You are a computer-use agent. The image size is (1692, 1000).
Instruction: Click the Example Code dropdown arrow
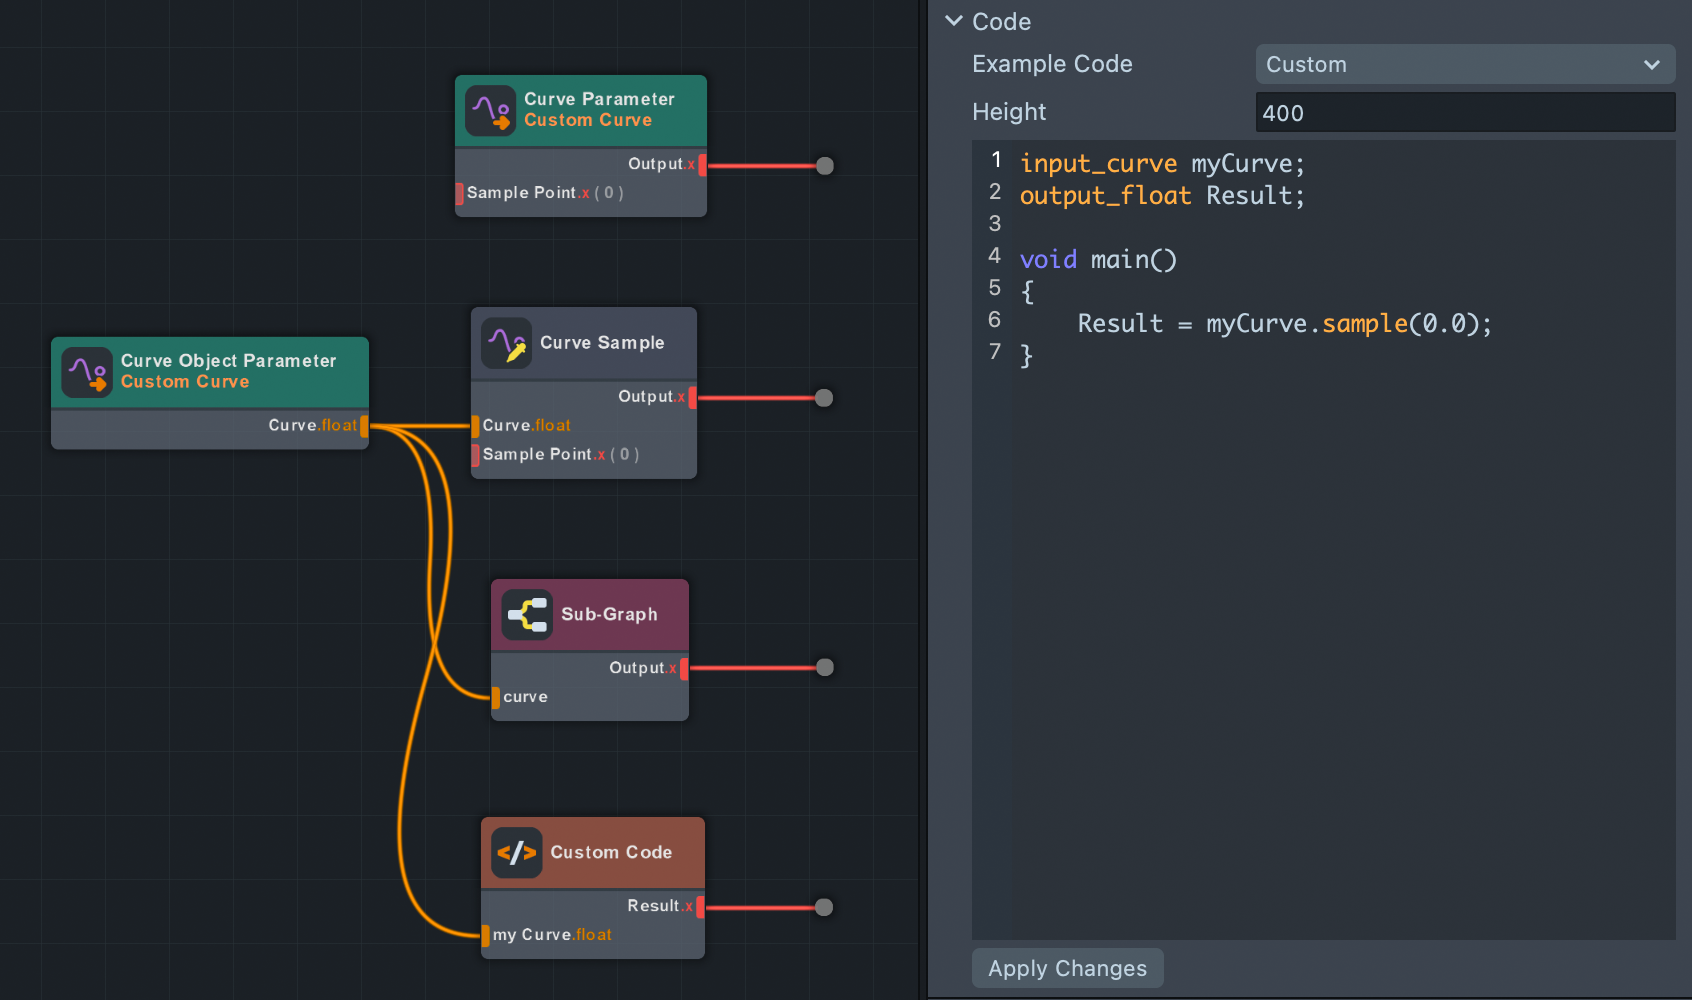point(1651,64)
